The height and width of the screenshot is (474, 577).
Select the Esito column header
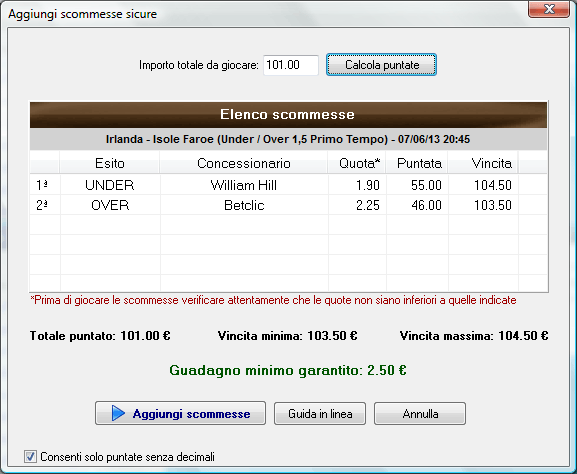pos(110,163)
